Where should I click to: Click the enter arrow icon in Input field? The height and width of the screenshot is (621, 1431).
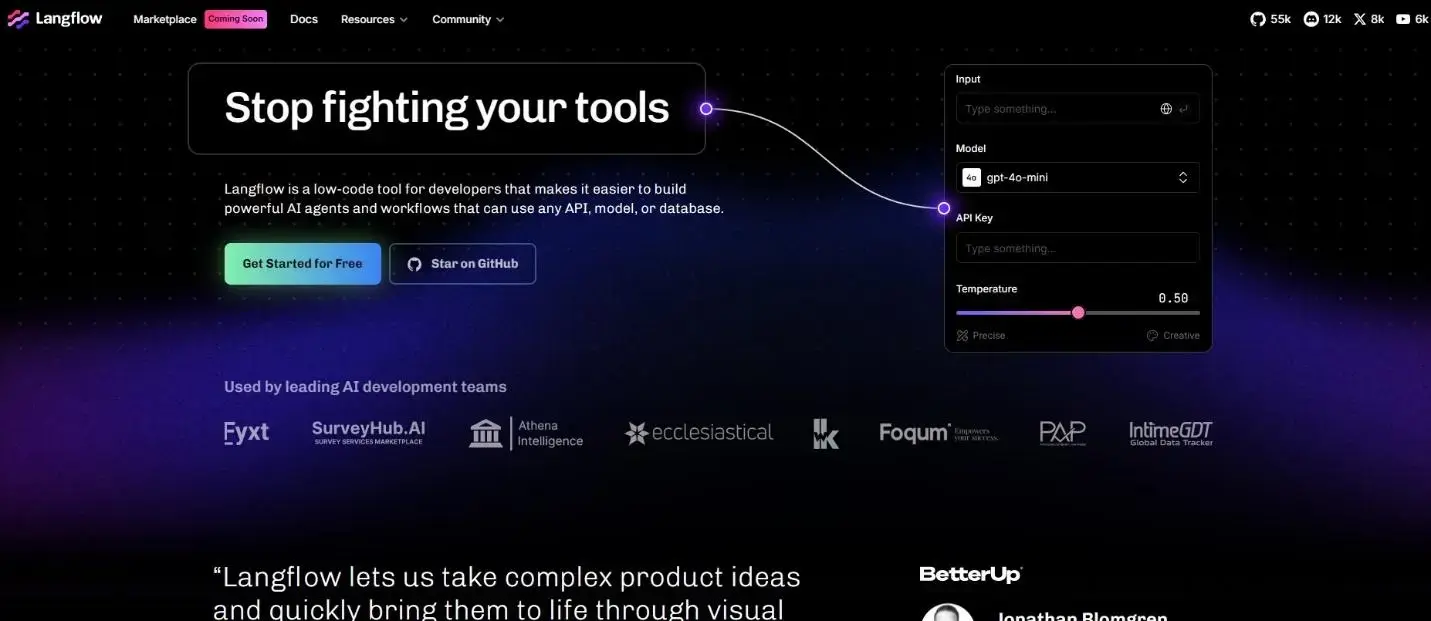tap(1183, 109)
